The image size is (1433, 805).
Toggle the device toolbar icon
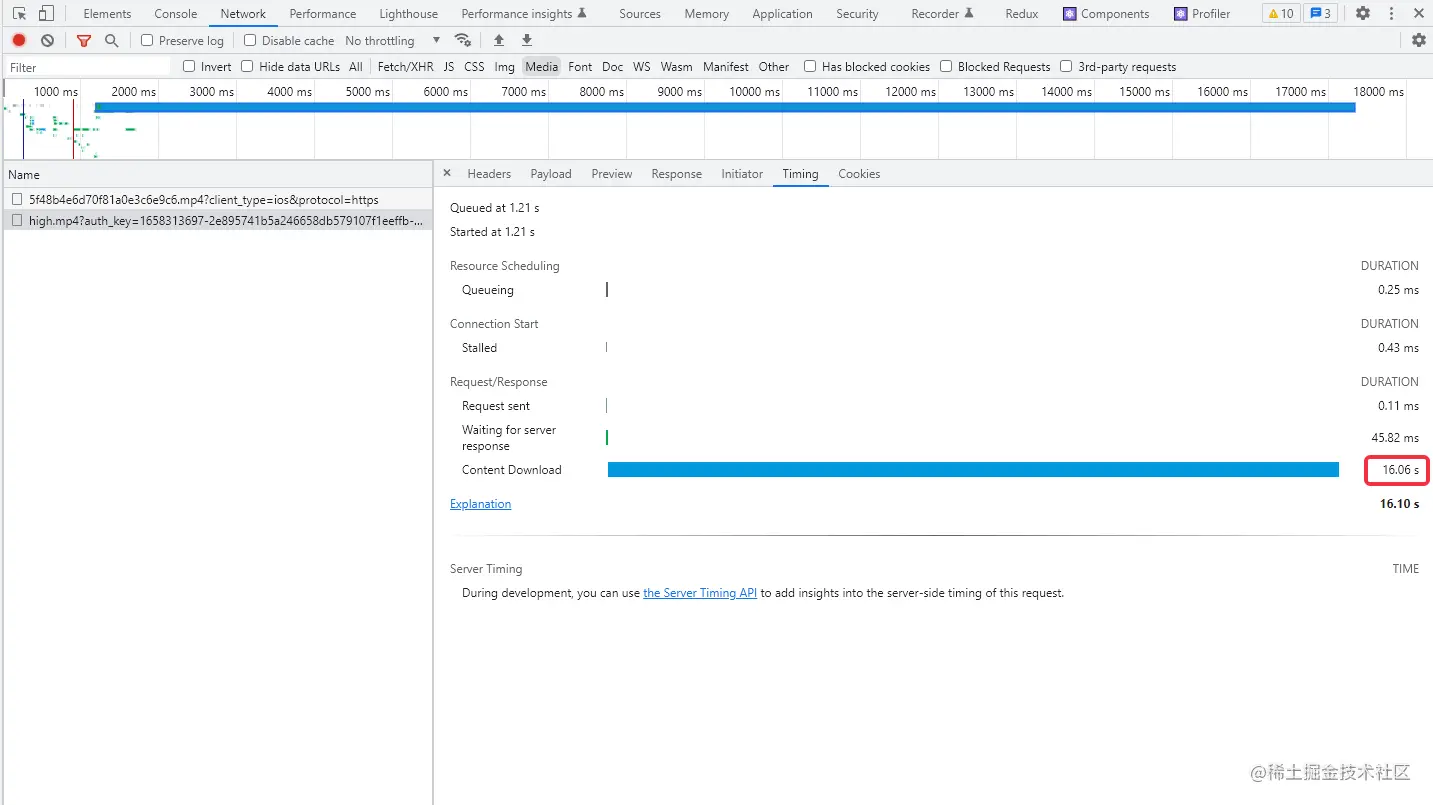[46, 14]
